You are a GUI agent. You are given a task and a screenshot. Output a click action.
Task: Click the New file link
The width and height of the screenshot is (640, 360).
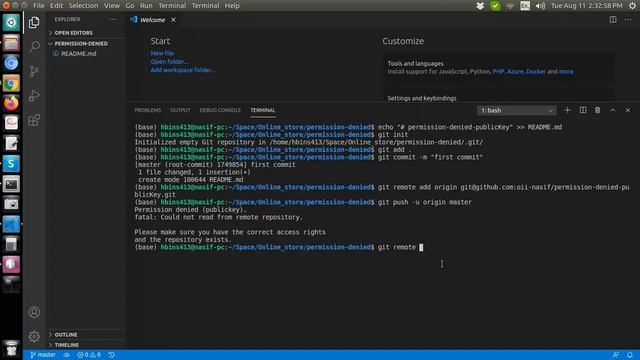pyautogui.click(x=162, y=53)
